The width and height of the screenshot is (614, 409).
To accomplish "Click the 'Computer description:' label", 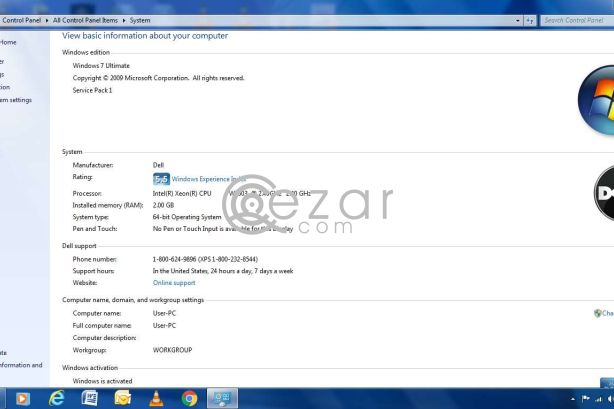I will click(104, 337).
